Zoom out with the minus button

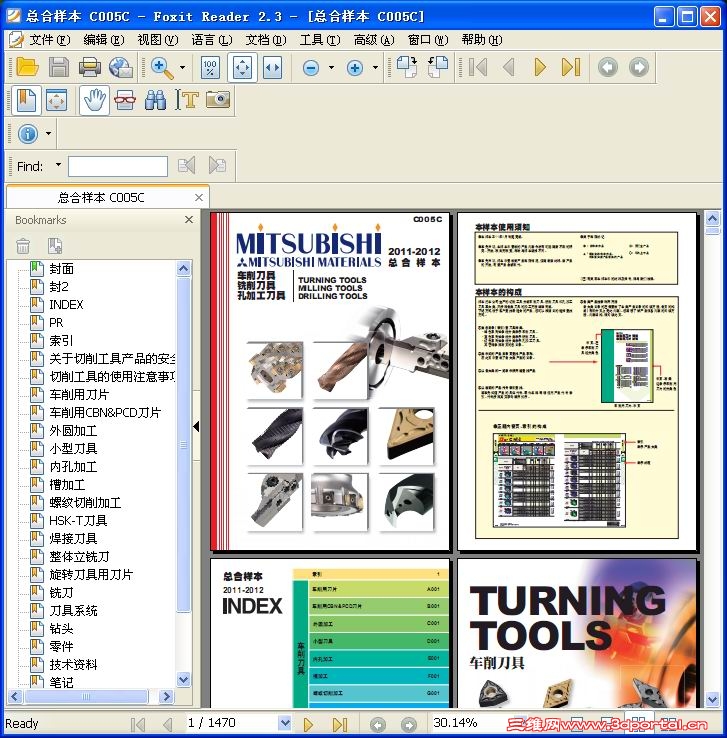[311, 68]
